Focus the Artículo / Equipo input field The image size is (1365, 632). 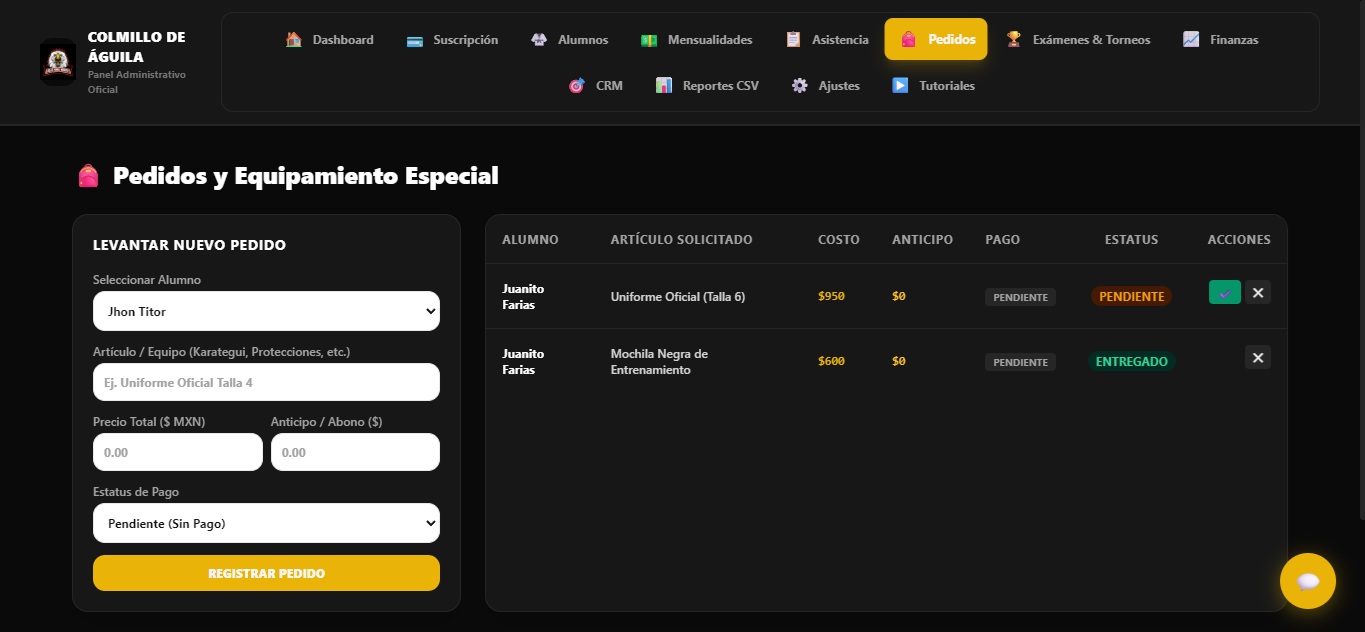(x=266, y=382)
